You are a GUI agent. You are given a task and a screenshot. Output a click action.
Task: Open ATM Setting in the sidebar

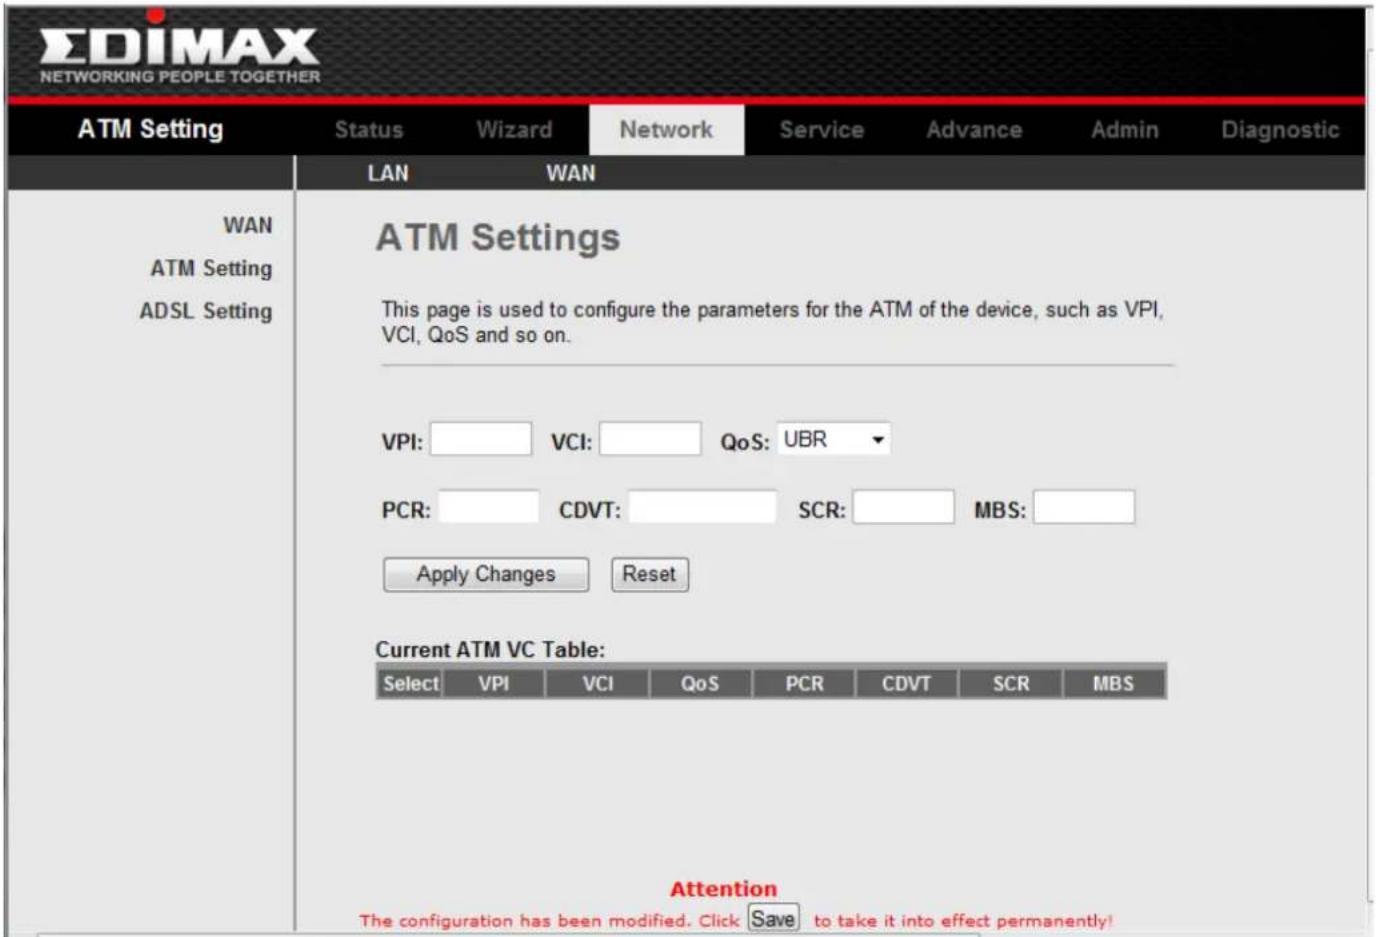(211, 268)
